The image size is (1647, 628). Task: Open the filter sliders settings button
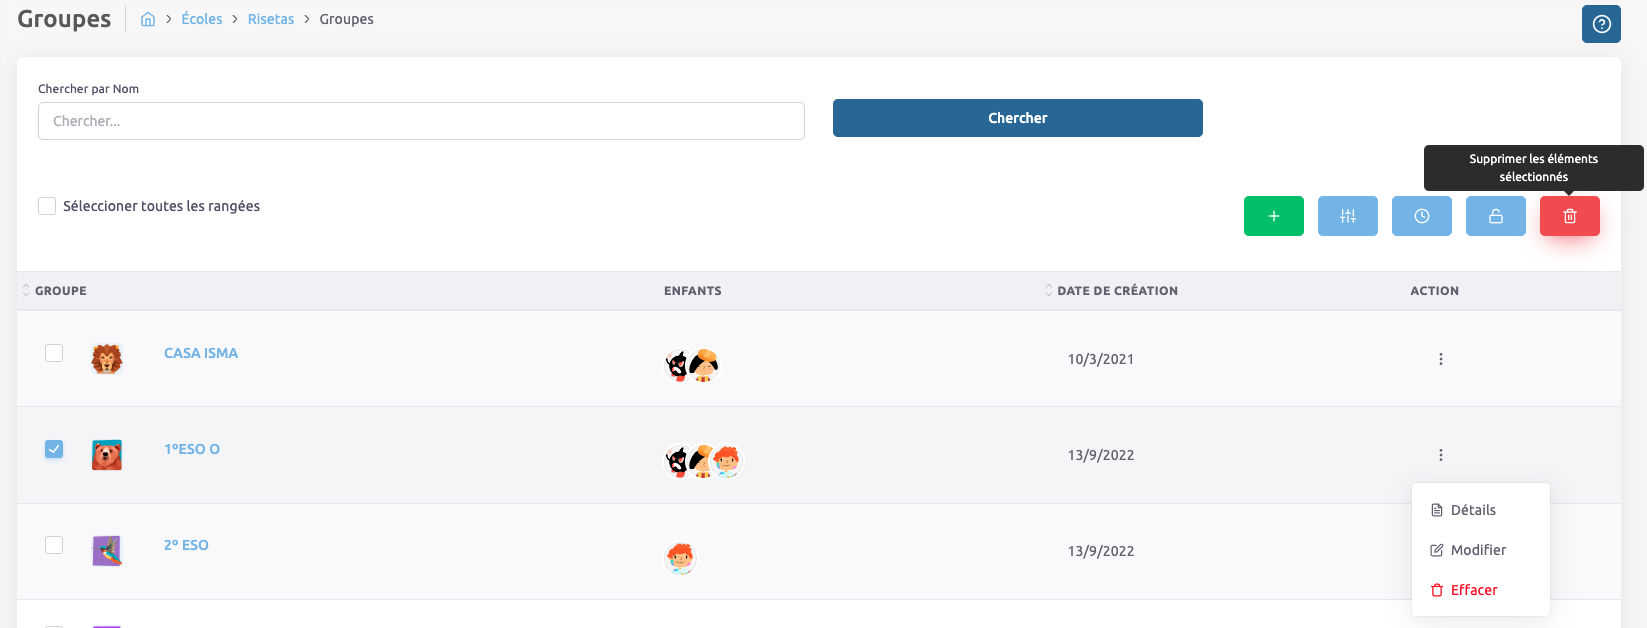point(1347,216)
